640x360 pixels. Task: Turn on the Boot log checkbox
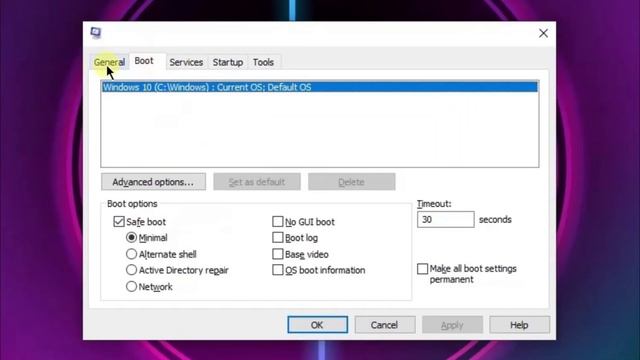(x=278, y=238)
